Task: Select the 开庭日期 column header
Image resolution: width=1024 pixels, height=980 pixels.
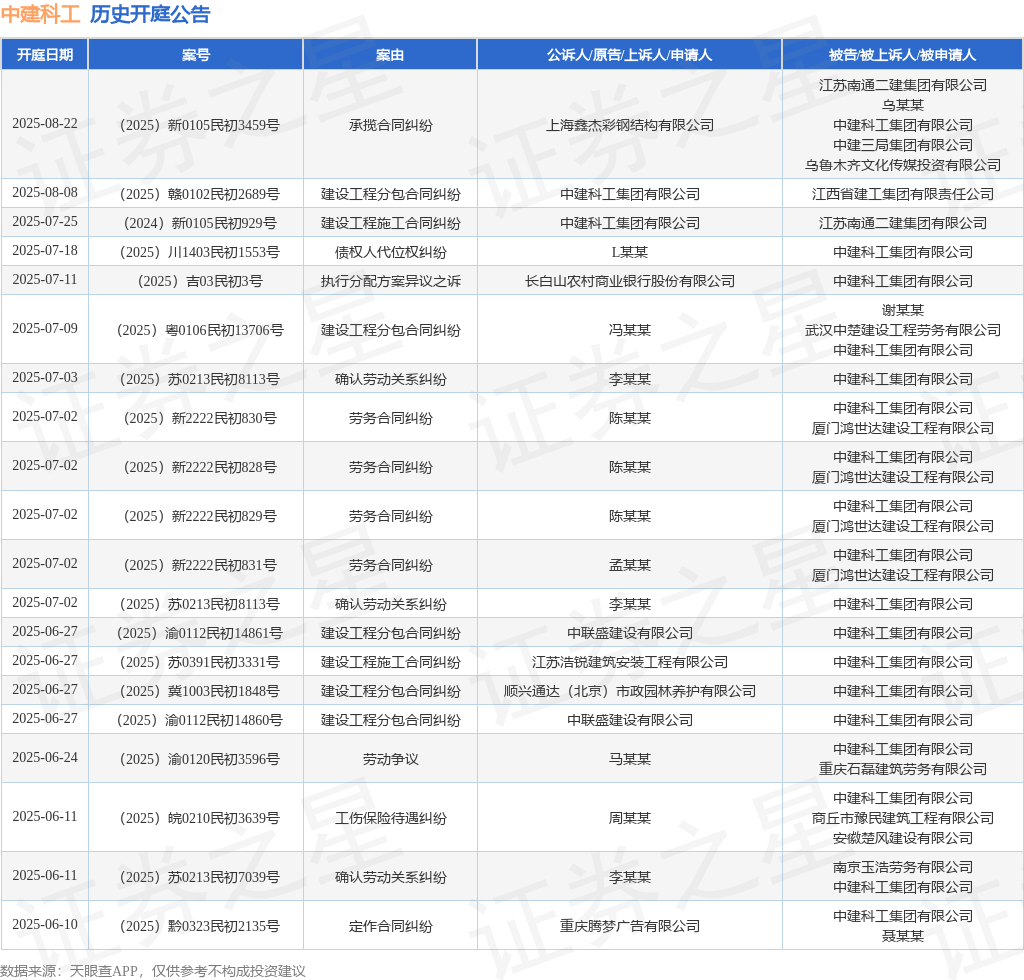Action: pyautogui.click(x=44, y=55)
